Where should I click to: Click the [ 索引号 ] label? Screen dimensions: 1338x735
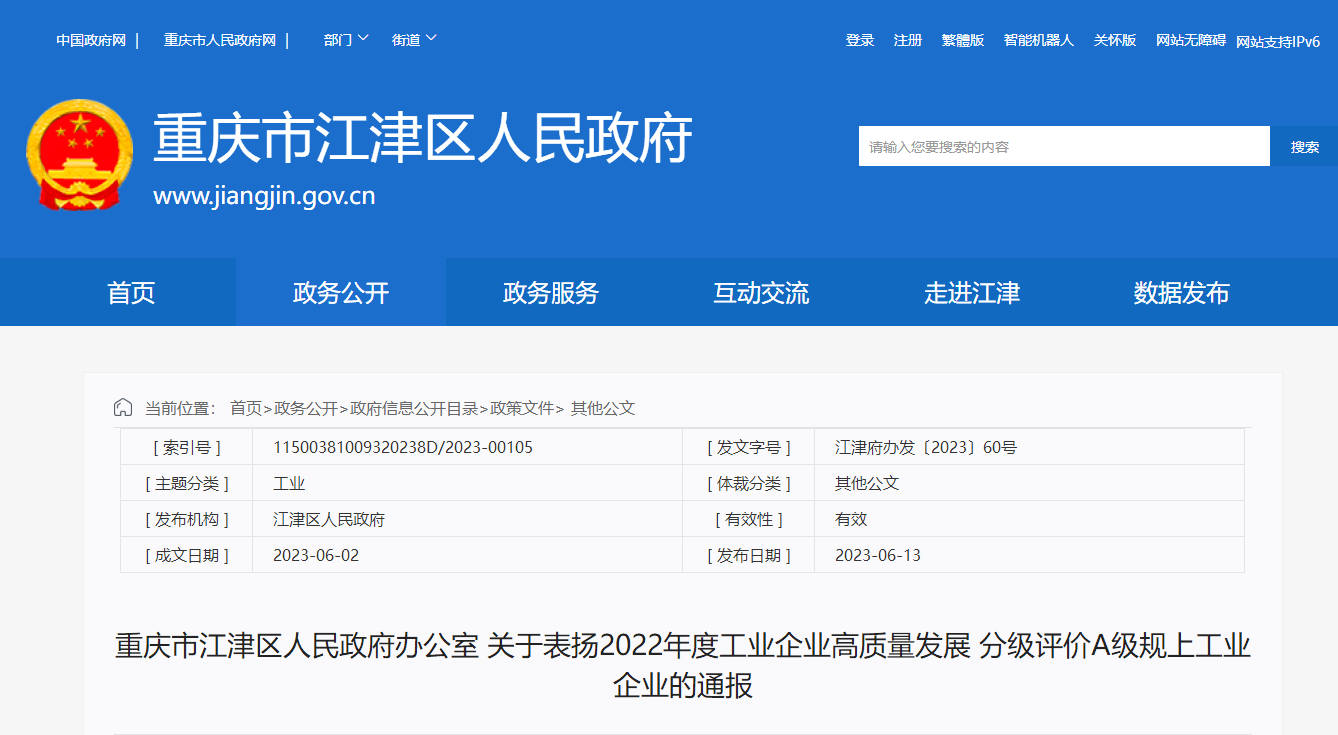[x=186, y=447]
